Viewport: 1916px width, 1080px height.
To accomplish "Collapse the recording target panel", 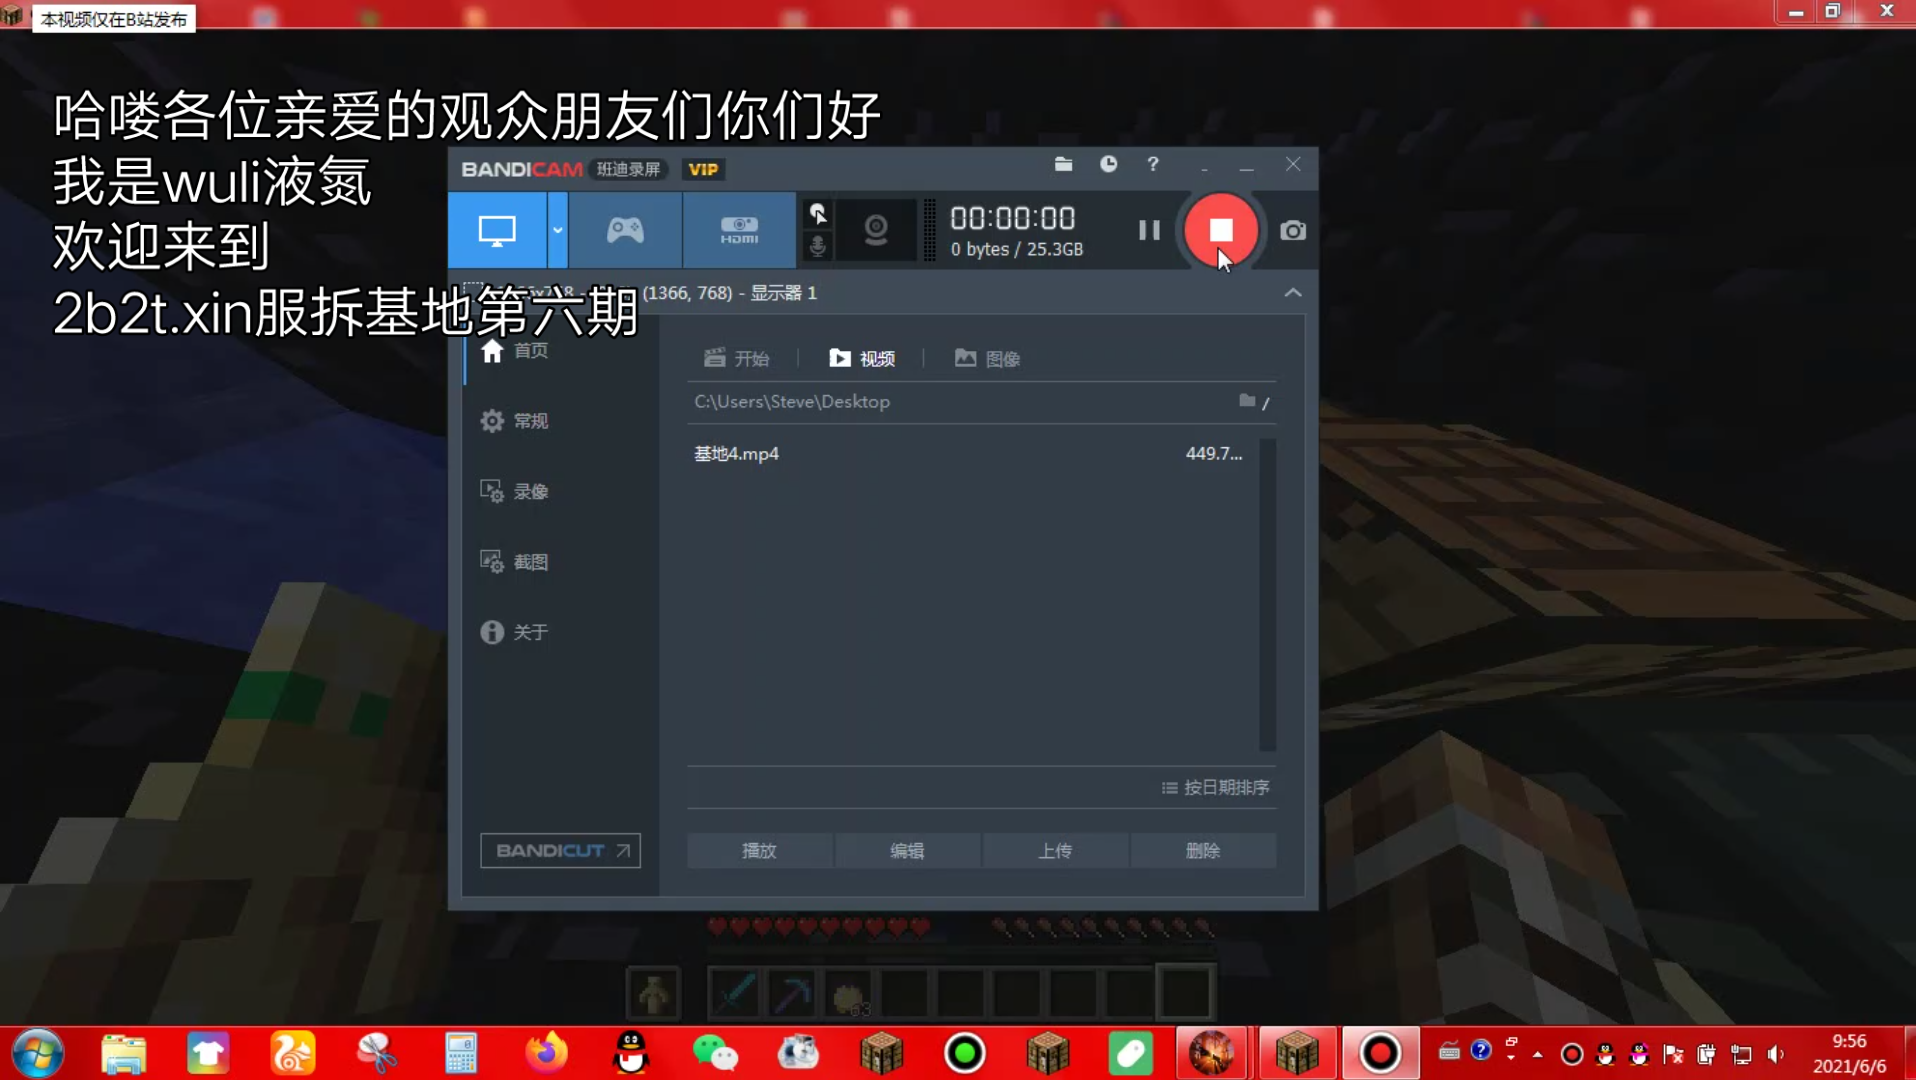I will pos(1291,292).
